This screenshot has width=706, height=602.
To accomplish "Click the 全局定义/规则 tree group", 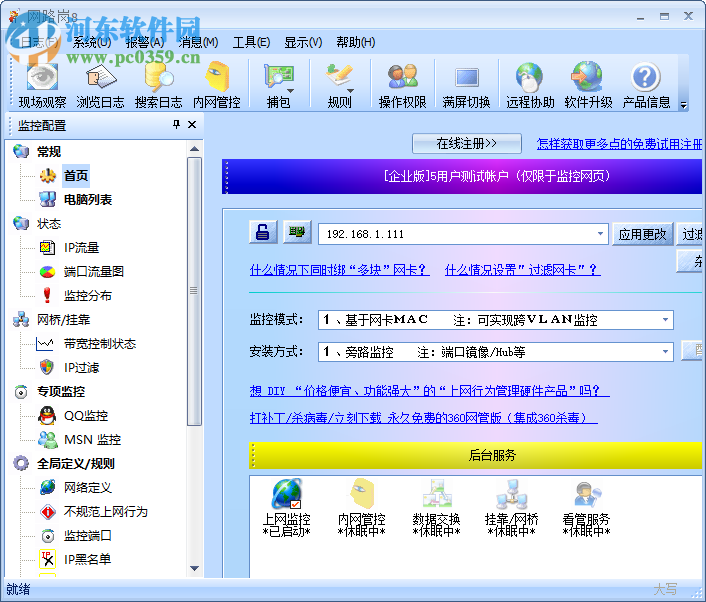I will click(x=76, y=464).
